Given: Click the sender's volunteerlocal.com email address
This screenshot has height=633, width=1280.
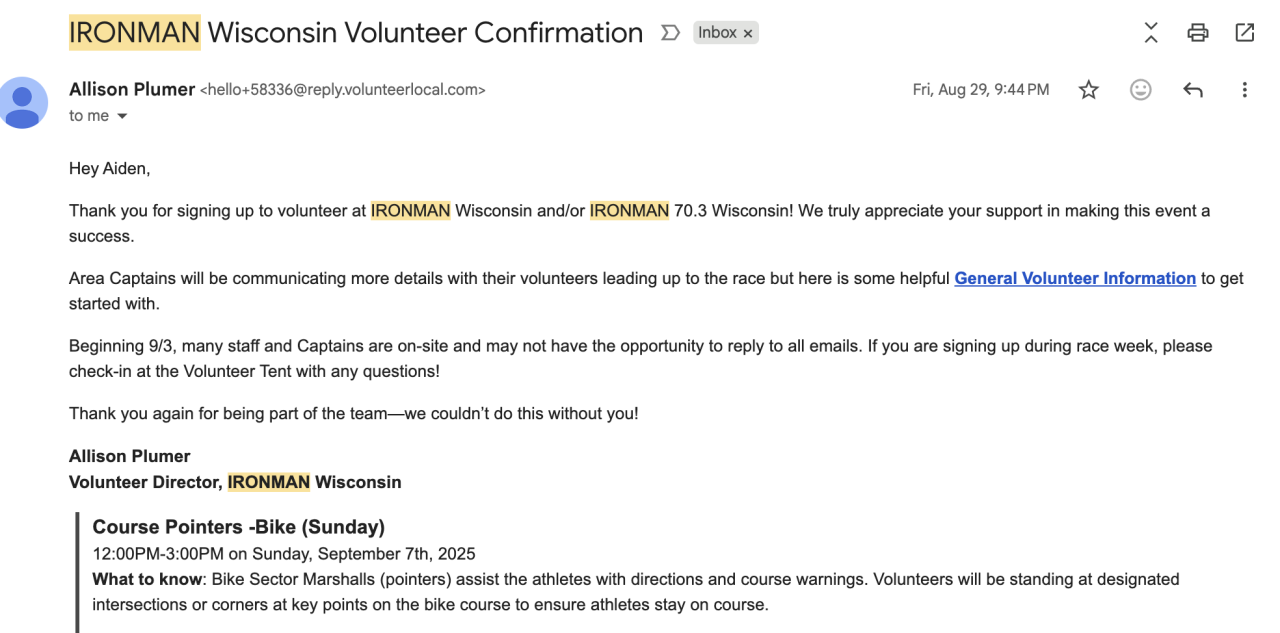Looking at the screenshot, I should (x=343, y=90).
